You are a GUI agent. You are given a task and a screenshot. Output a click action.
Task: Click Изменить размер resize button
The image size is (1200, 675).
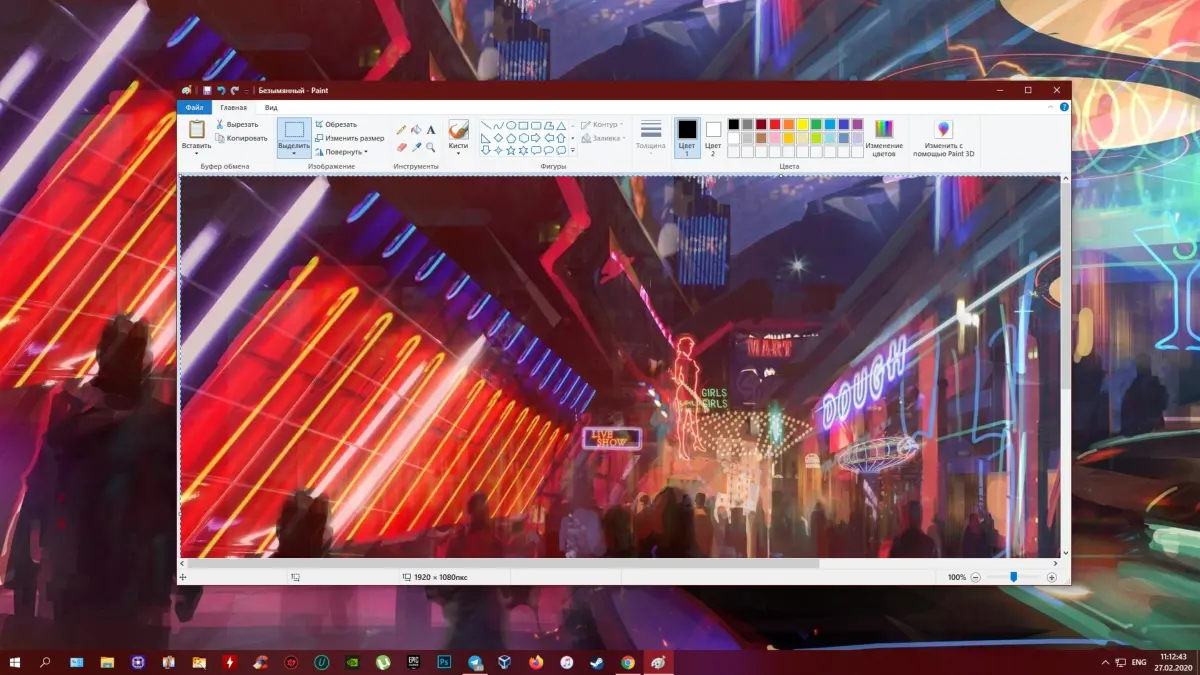pos(349,138)
